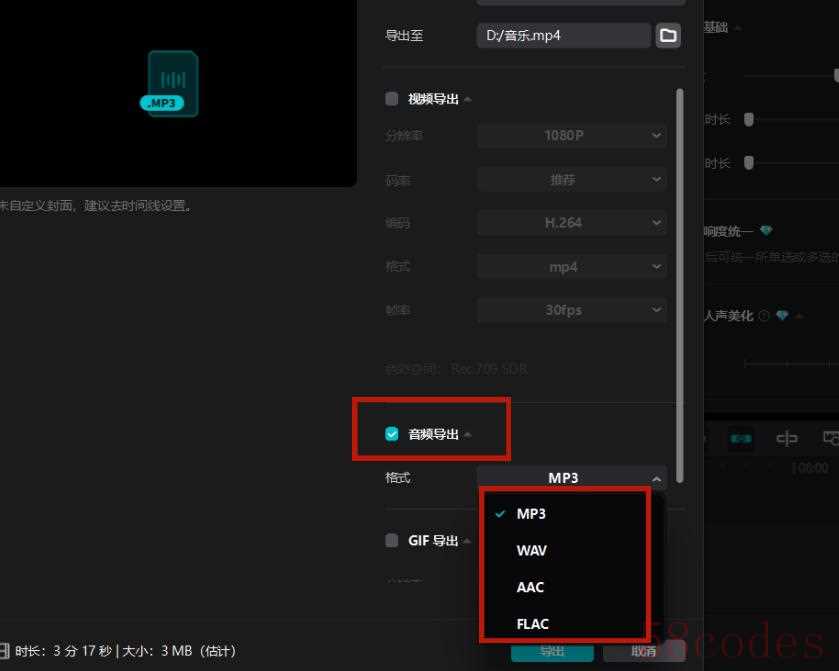
Task: Enable the GIF 导出 checkbox
Action: pos(392,540)
